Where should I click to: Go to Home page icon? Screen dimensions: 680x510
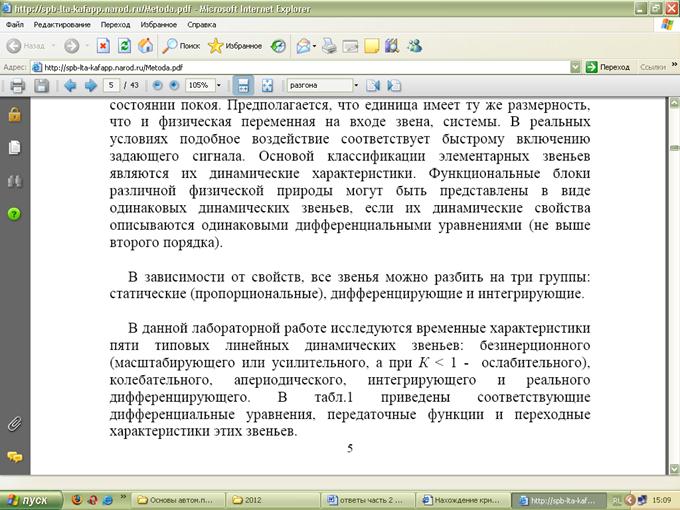point(146,46)
